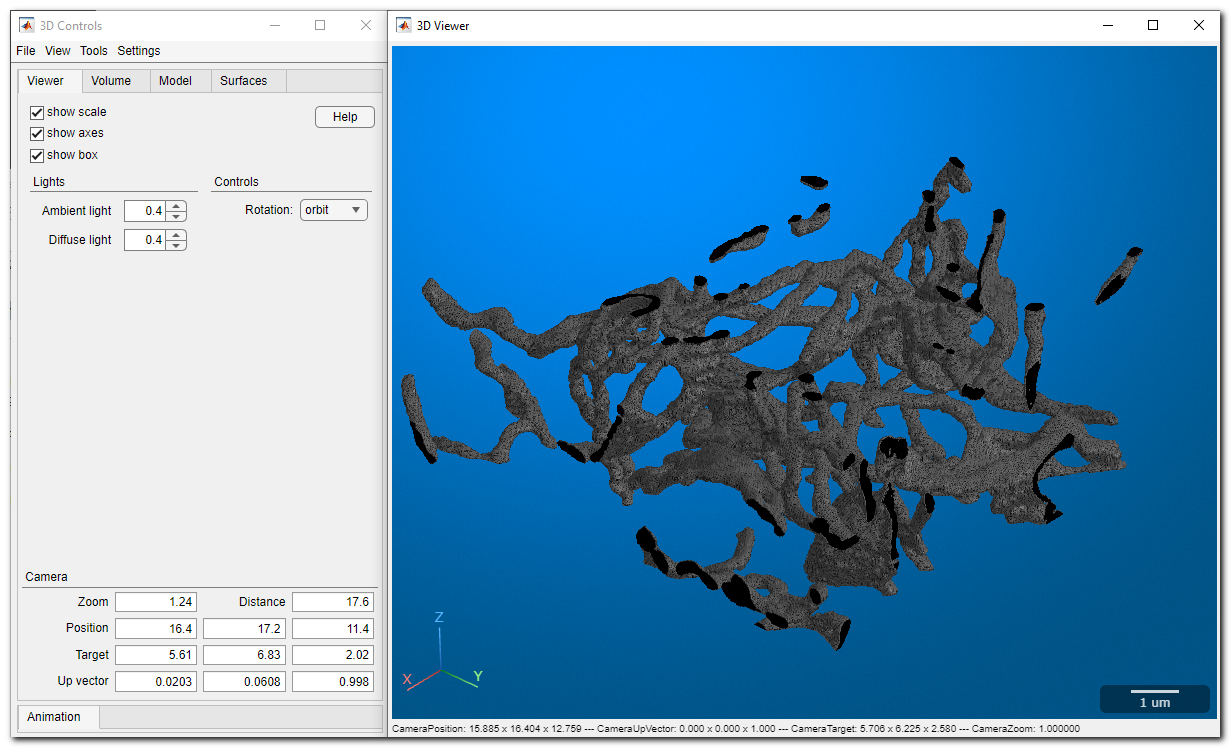Click the MATLAB icon in 3D Viewer title bar
Image resolution: width=1231 pixels, height=748 pixels.
[x=403, y=26]
